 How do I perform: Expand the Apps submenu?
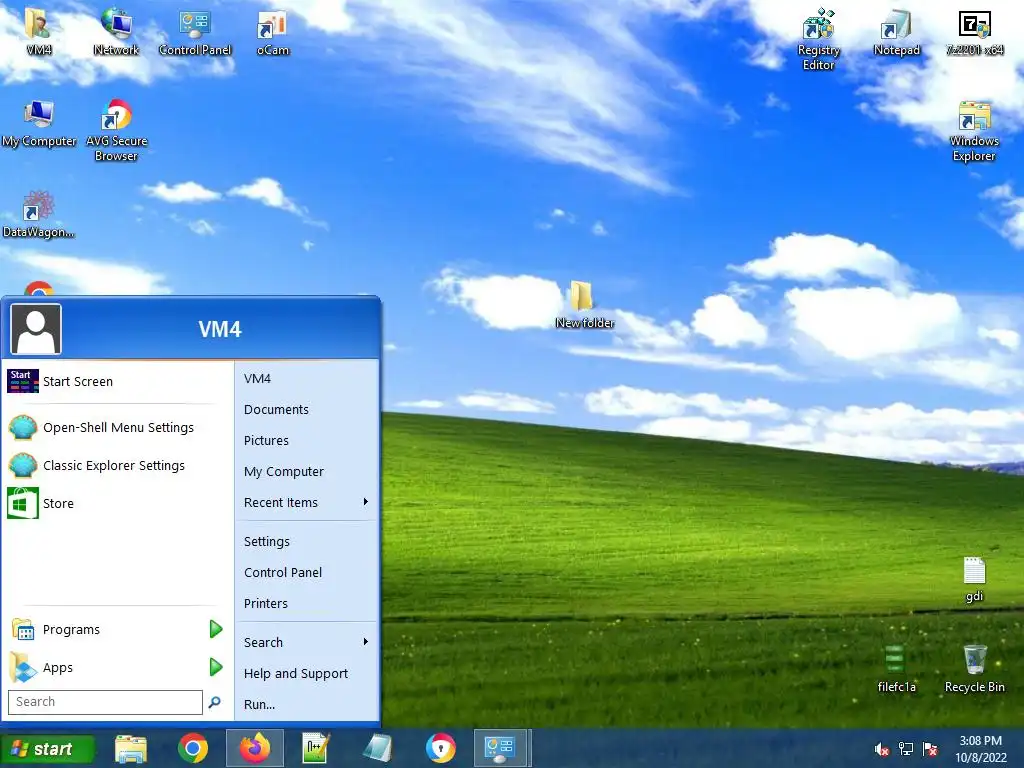(116, 667)
